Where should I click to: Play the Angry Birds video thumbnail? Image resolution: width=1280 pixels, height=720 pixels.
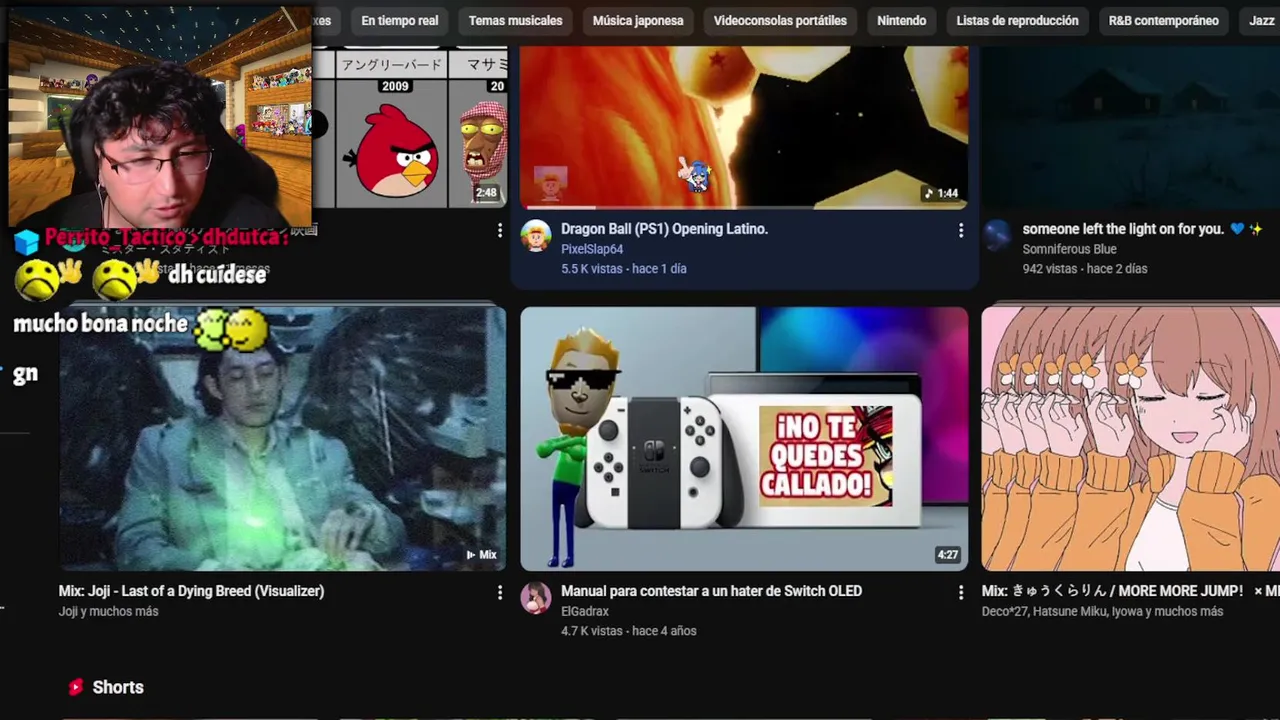[x=410, y=130]
